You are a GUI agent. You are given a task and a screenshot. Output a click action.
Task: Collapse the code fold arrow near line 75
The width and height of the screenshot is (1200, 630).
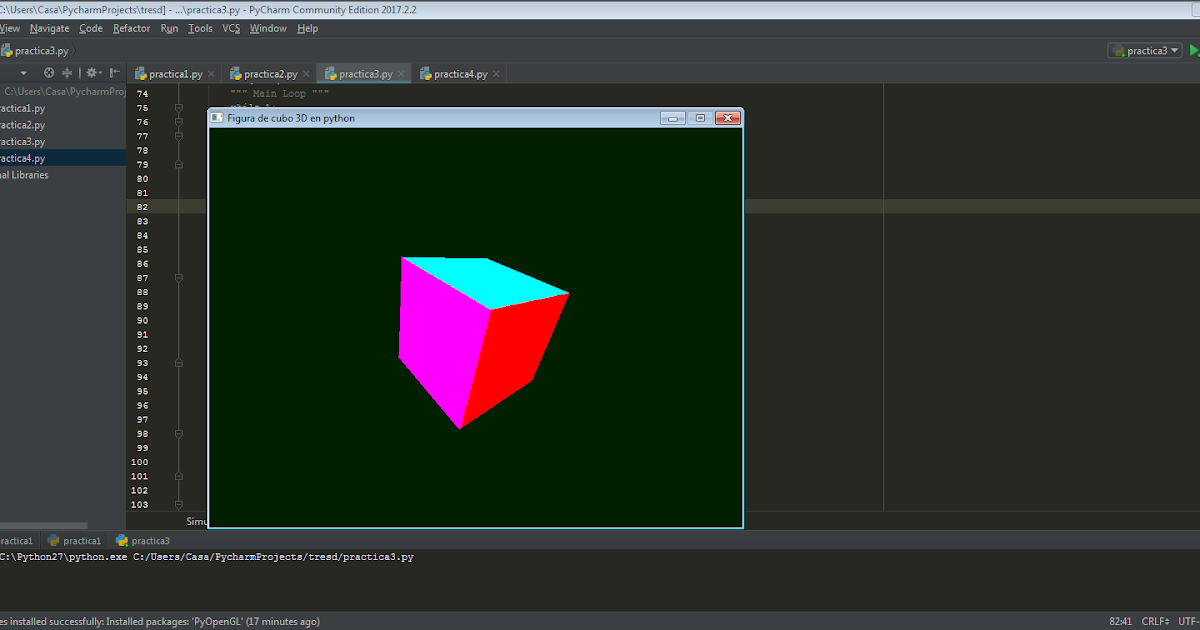[179, 108]
